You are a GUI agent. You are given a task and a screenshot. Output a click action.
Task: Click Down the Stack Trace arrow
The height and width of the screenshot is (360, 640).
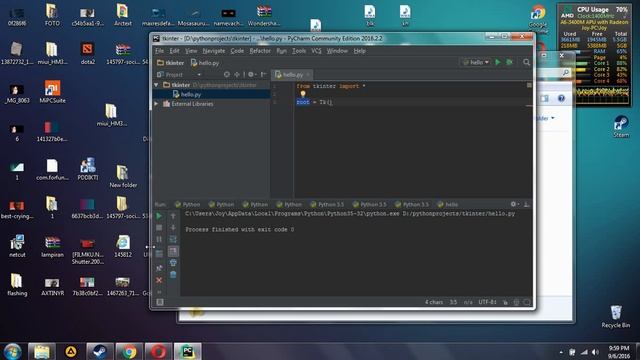tap(173, 227)
